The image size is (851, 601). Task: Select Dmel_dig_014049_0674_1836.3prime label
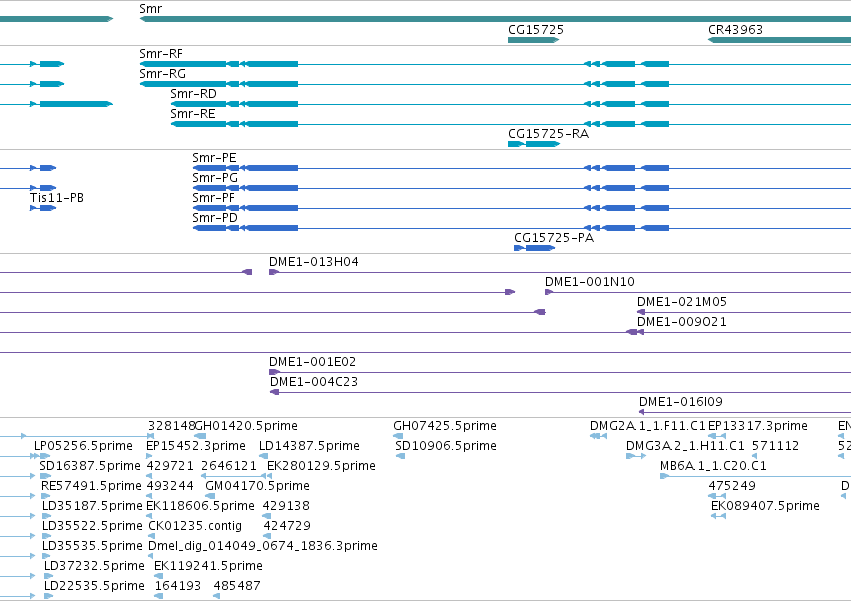coord(263,547)
